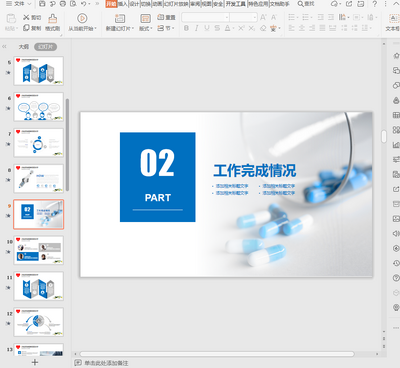Click the add slide plus button
The width and height of the screenshot is (400, 368).
click(x=35, y=362)
